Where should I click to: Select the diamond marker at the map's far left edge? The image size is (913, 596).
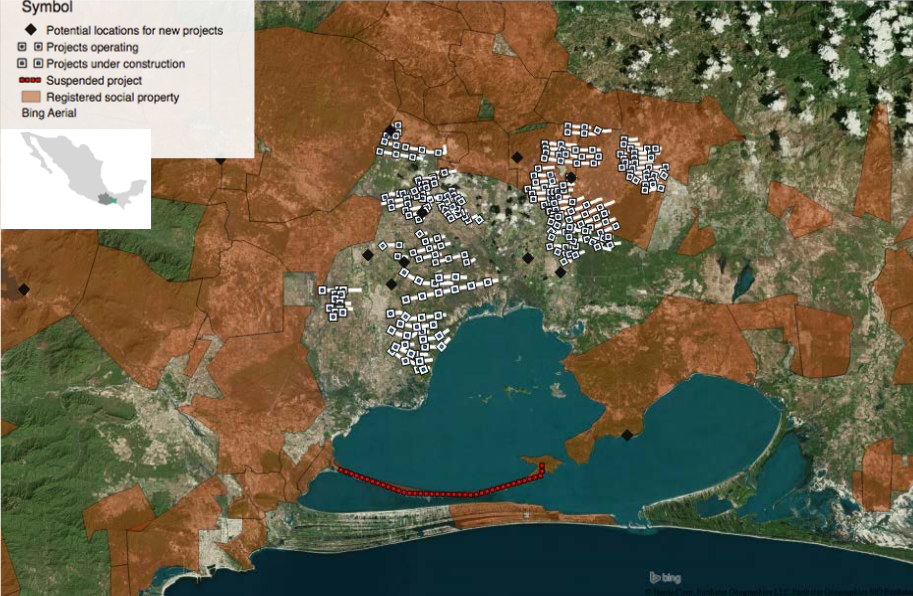click(24, 289)
